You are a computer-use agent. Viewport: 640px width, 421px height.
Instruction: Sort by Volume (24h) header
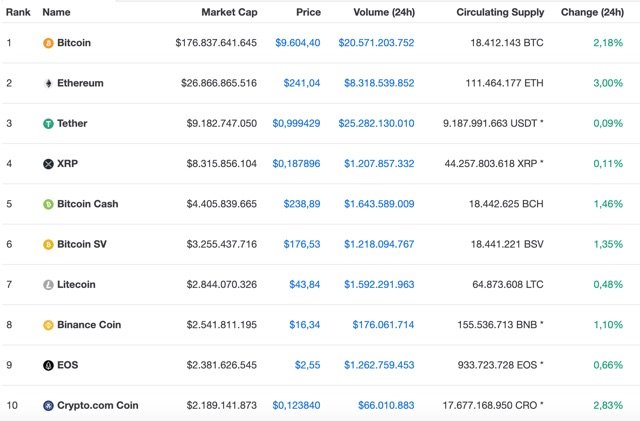point(383,12)
